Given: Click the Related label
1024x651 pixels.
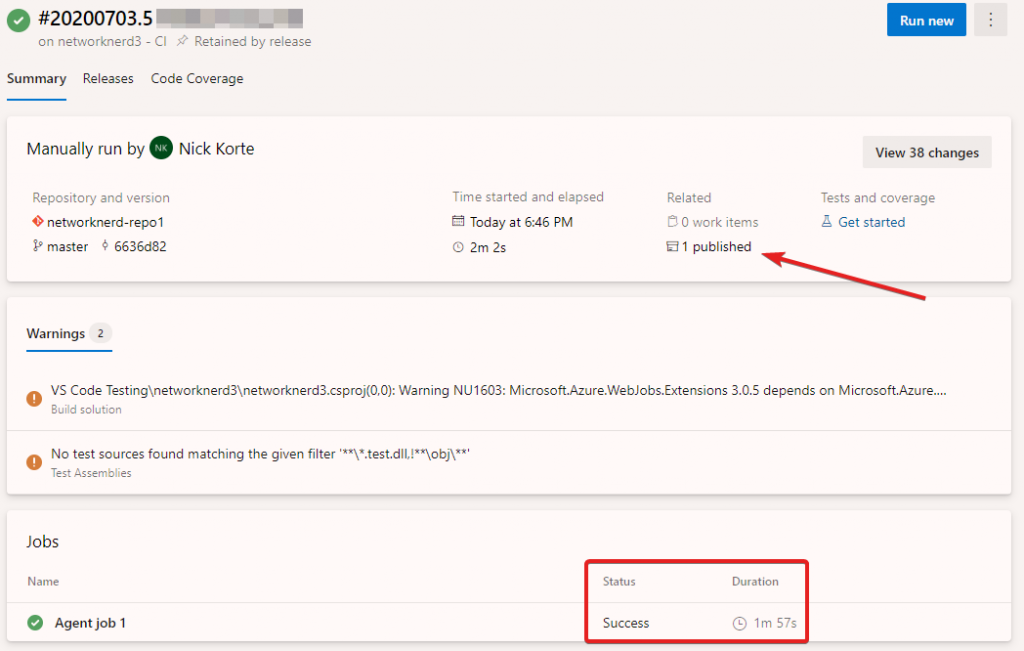Looking at the screenshot, I should [689, 197].
